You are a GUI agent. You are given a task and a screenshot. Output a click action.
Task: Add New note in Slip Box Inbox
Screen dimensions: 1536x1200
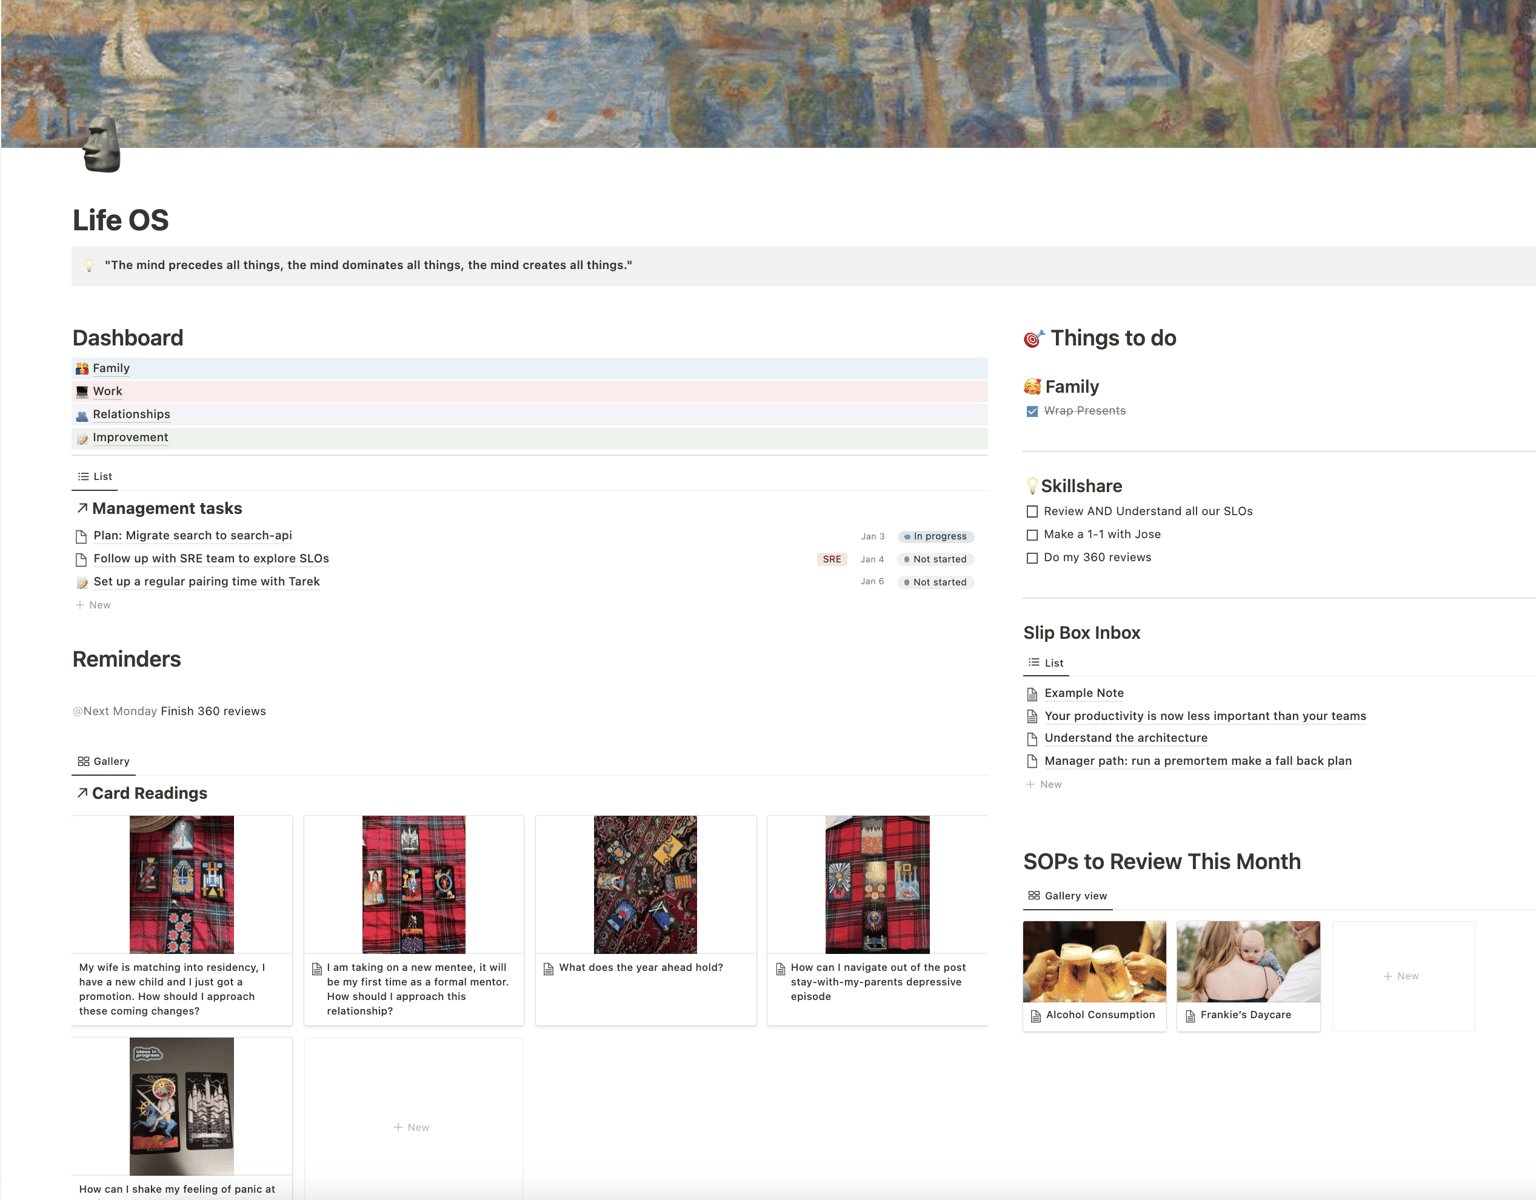pos(1045,785)
